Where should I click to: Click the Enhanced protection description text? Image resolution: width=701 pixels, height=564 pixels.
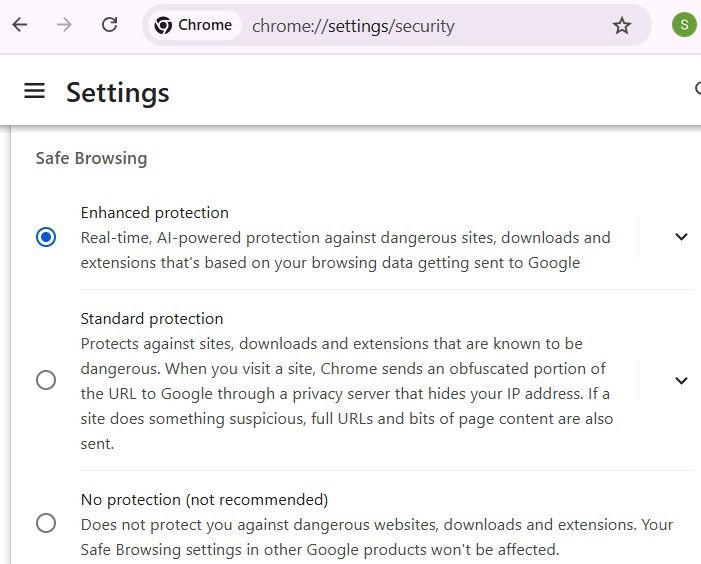click(345, 250)
